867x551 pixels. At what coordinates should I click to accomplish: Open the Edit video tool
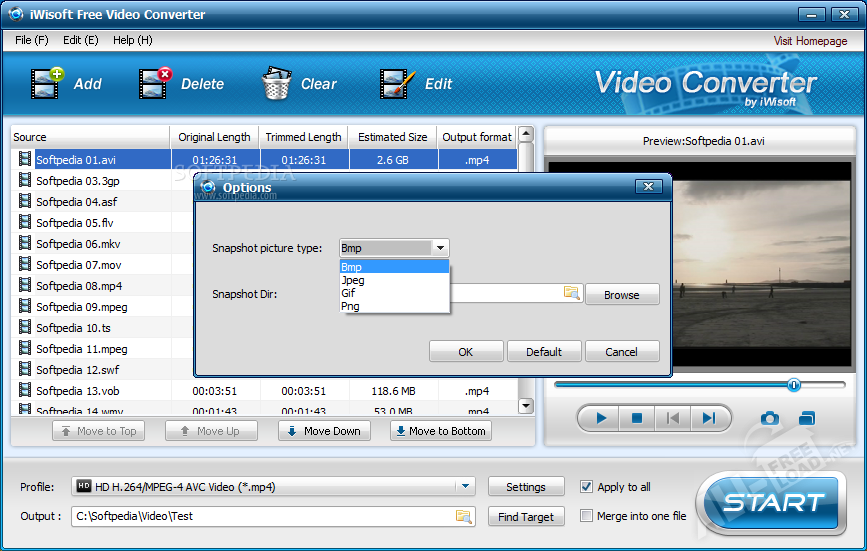(397, 84)
